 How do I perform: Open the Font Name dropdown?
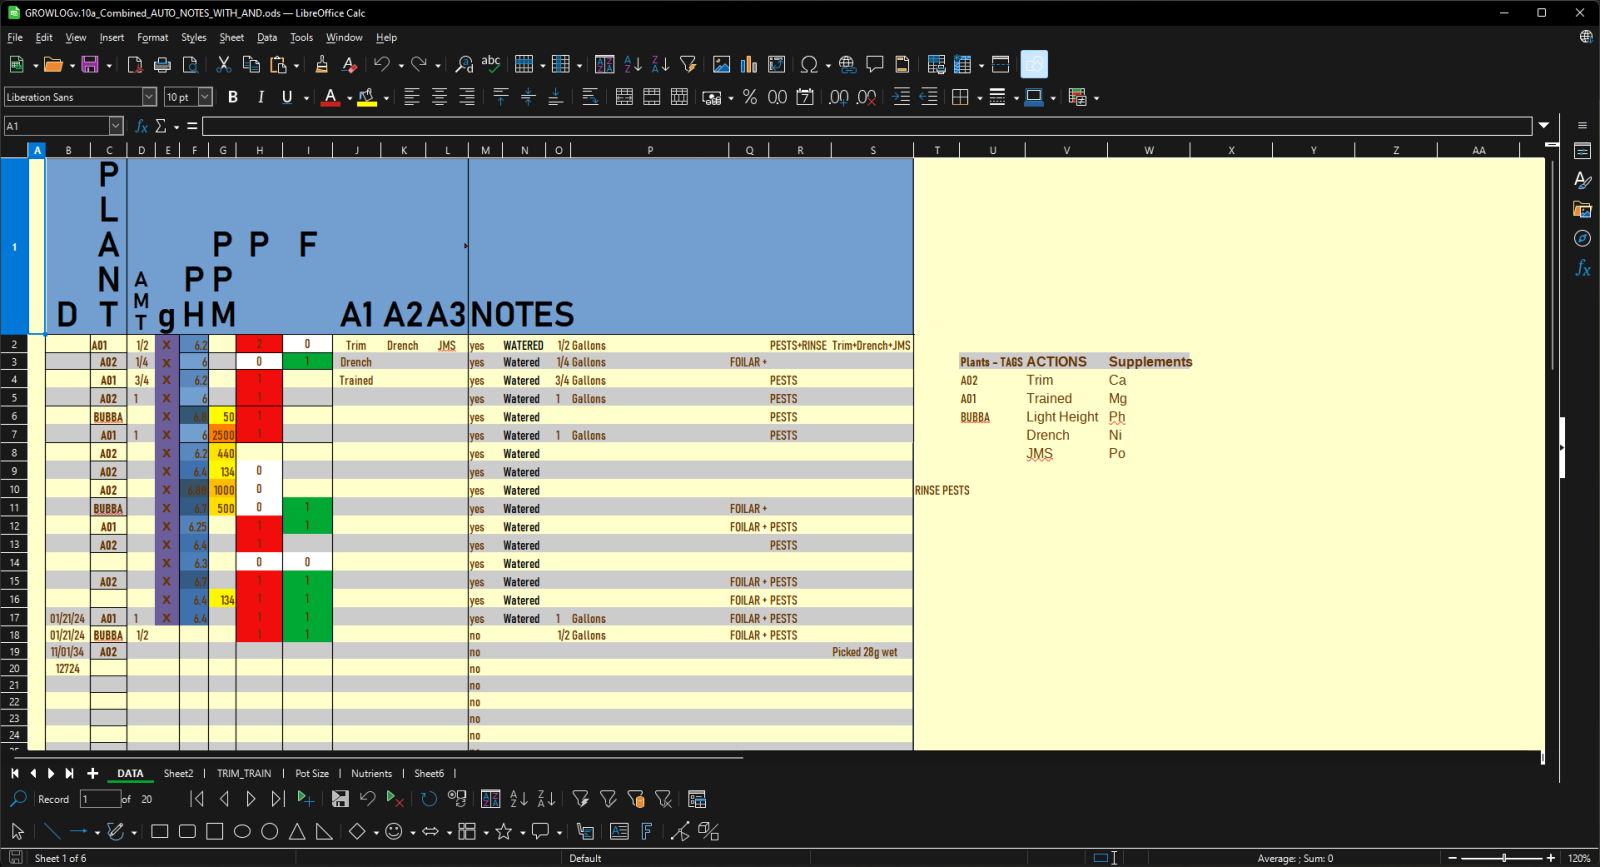[x=149, y=97]
